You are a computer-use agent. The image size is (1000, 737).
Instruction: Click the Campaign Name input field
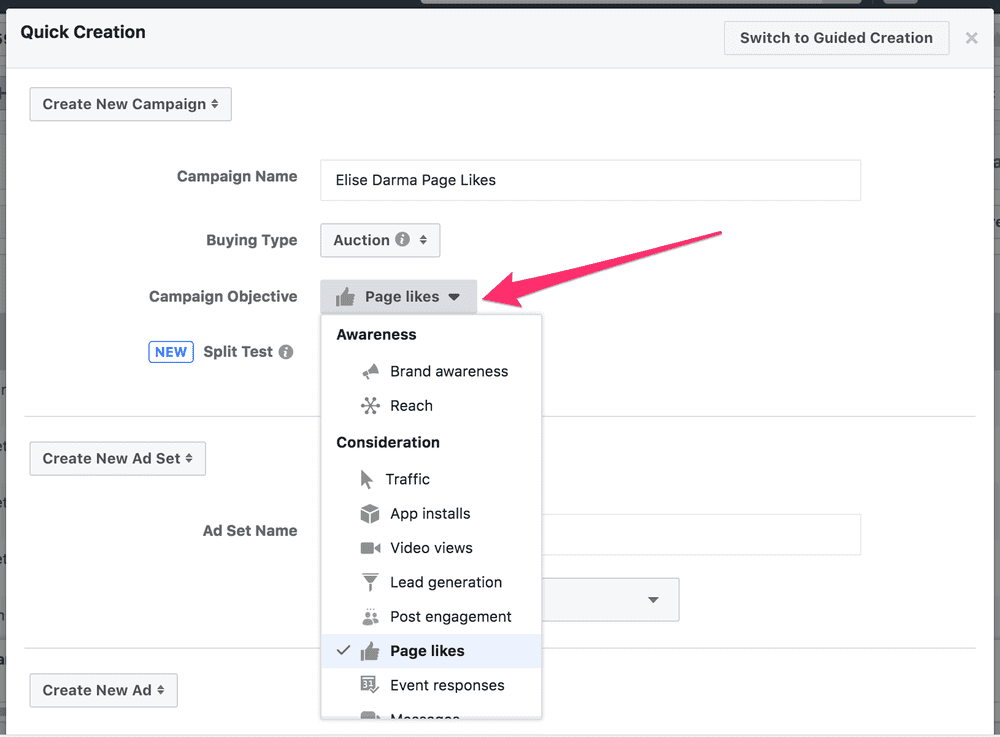tap(591, 180)
